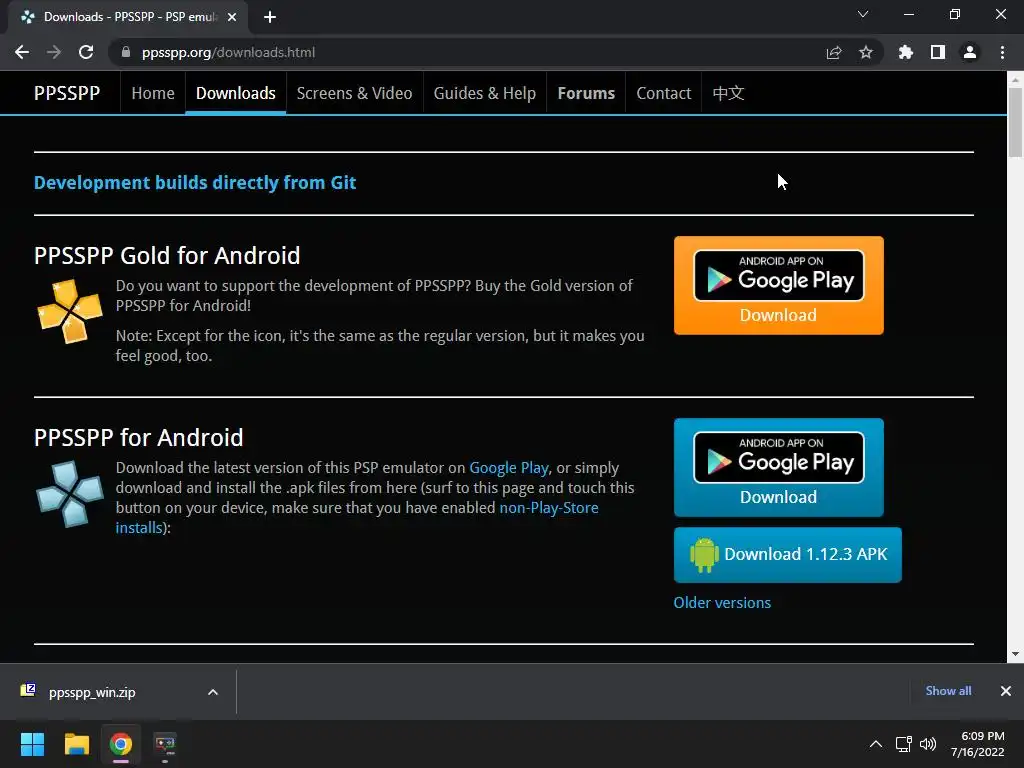
Task: Go back to the previous page
Action: (x=22, y=52)
